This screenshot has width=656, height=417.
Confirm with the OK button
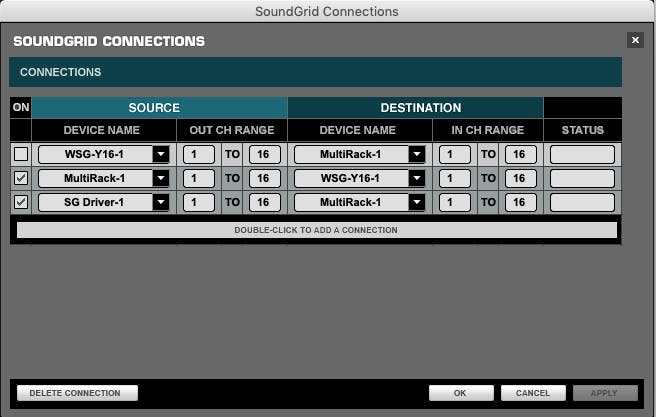click(461, 393)
